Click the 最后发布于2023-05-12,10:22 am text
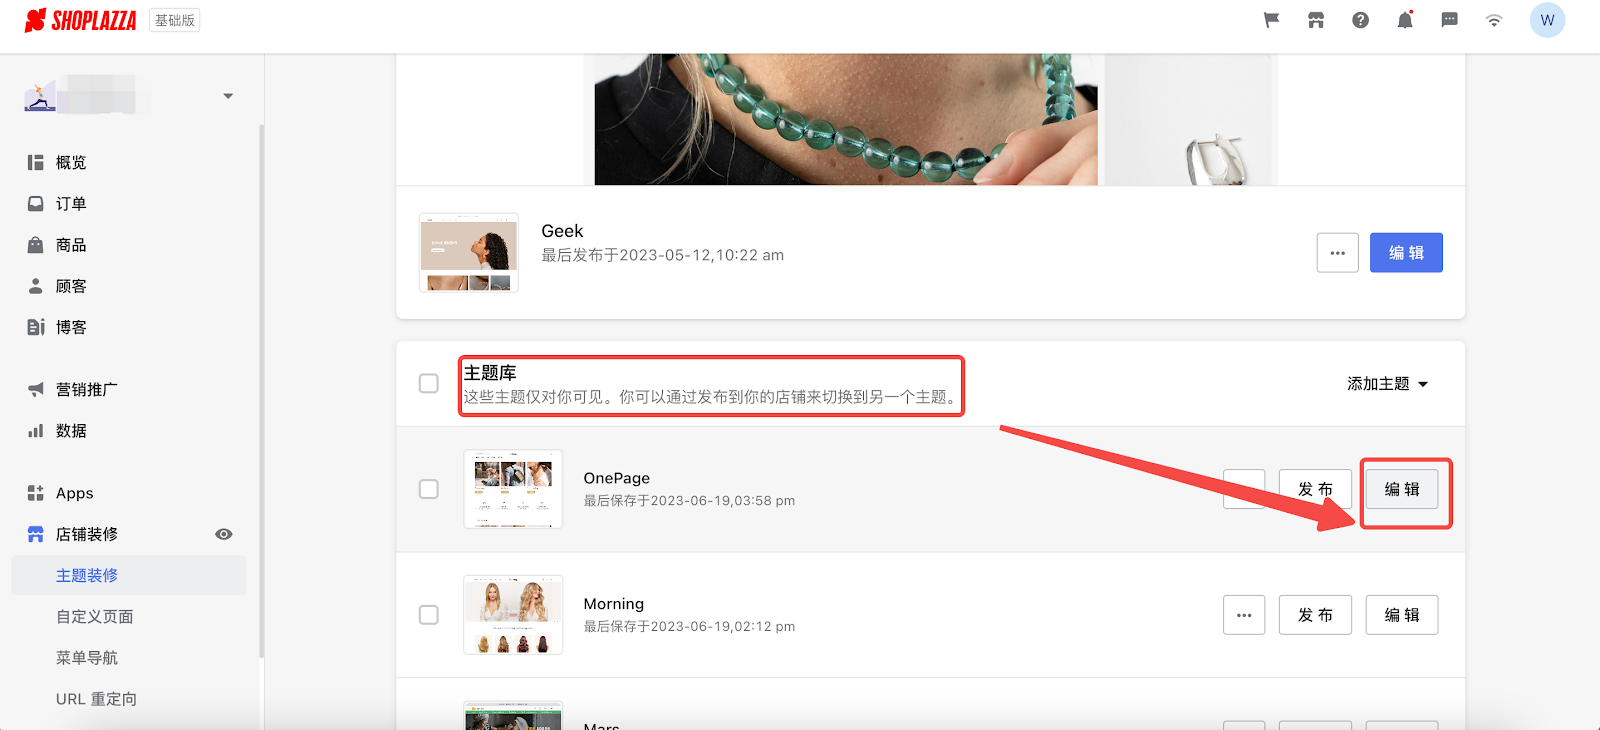The image size is (1600, 730). click(x=662, y=255)
